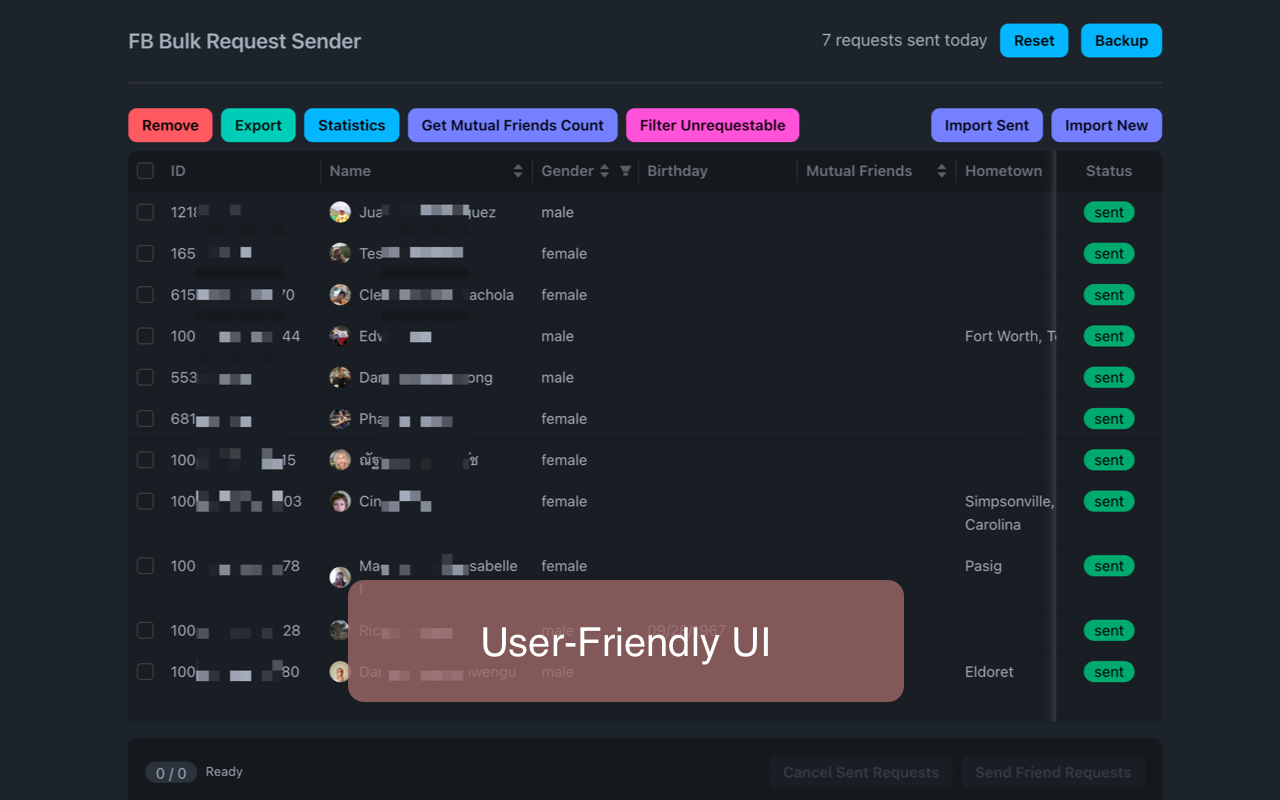Open the Gender column filter icon
The height and width of the screenshot is (800, 1280).
click(625, 171)
